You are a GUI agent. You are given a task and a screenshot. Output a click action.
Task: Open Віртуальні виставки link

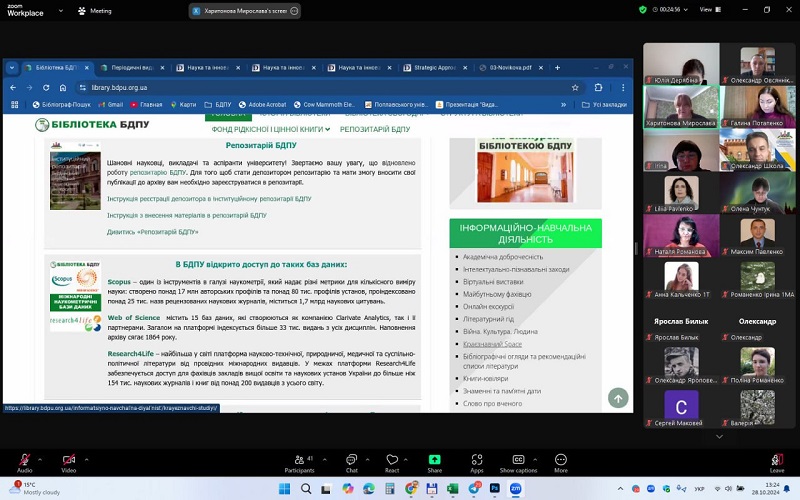point(493,282)
